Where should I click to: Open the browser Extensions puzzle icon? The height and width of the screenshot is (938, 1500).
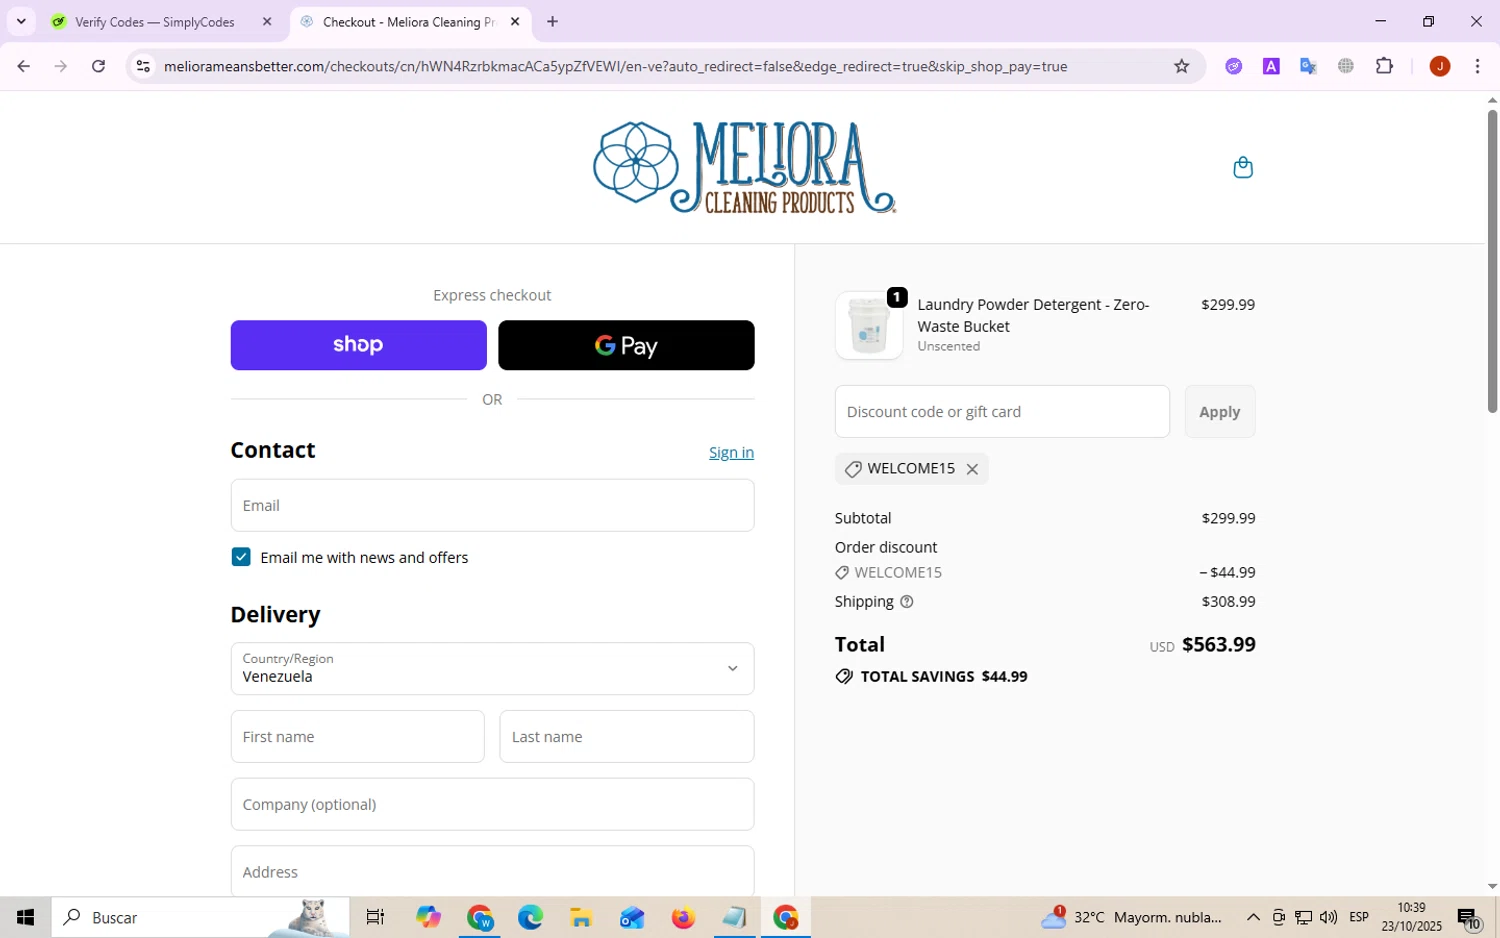[1384, 66]
